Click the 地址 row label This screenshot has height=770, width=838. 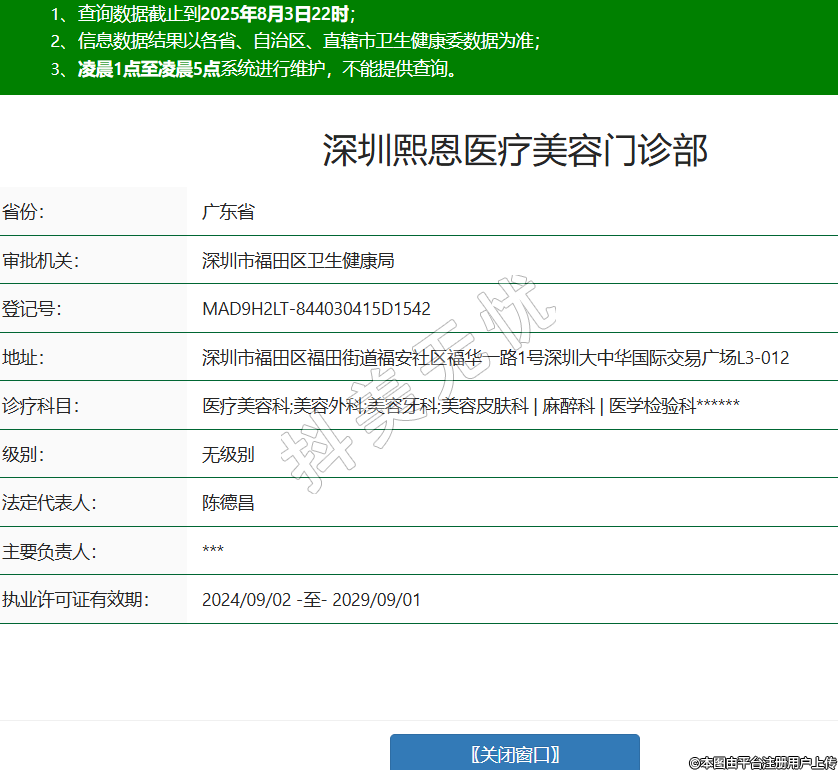23,357
